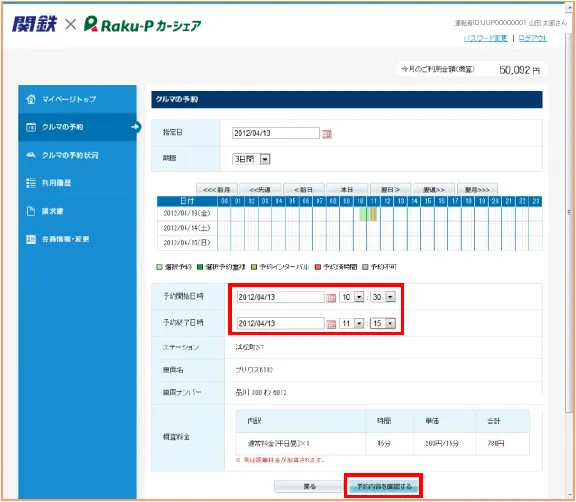Image resolution: width=576 pixels, height=502 pixels.
Task: Click the page's vertical scrollbar
Action: pos(569,213)
